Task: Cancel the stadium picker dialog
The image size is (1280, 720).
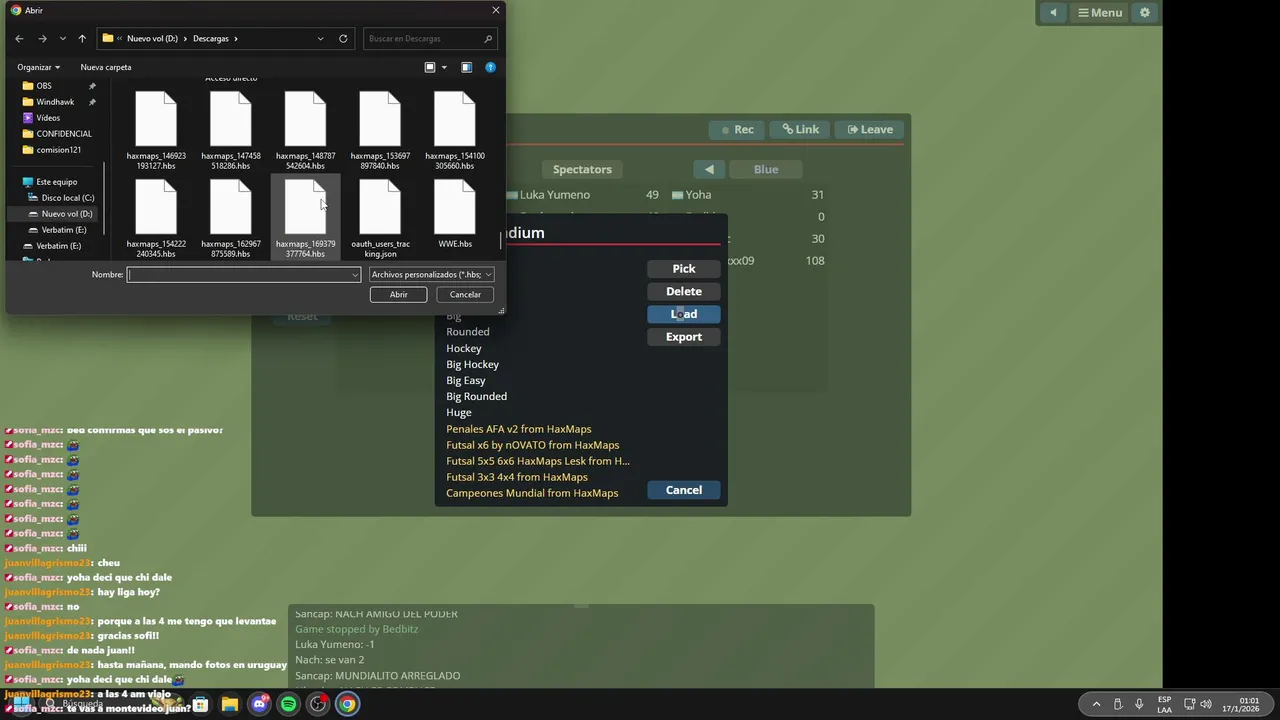Action: pyautogui.click(x=684, y=490)
